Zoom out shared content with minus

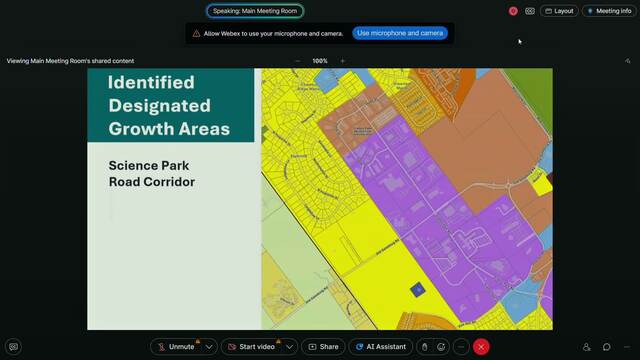(x=298, y=61)
